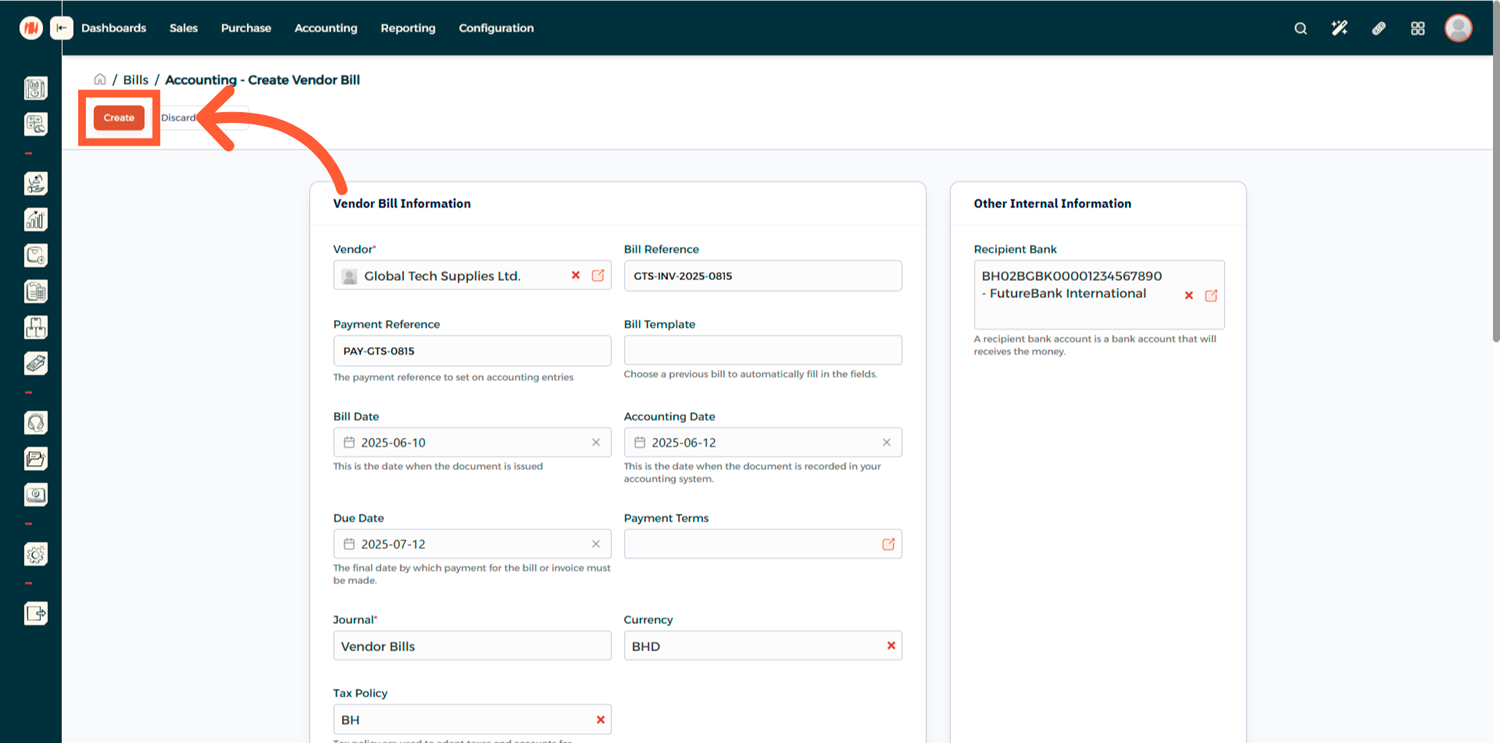Click the Bill Reference input field

(x=762, y=276)
